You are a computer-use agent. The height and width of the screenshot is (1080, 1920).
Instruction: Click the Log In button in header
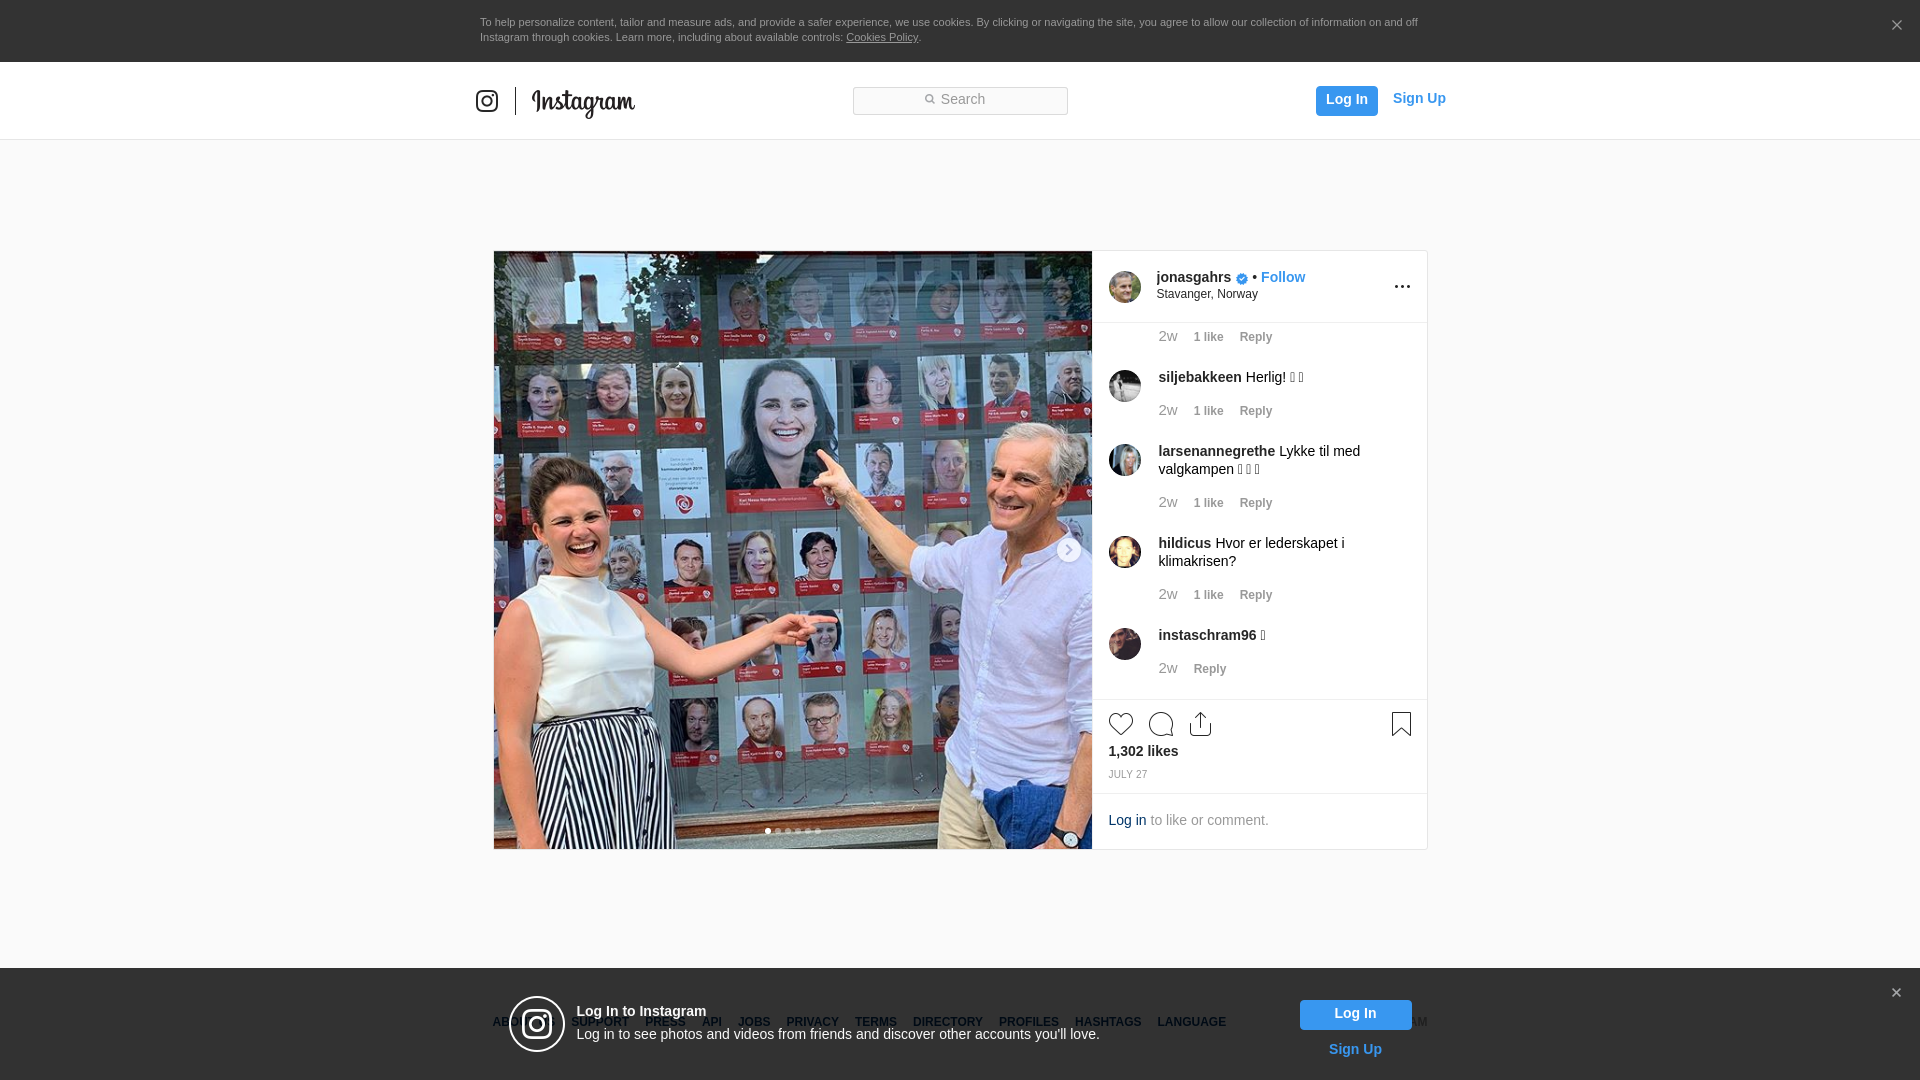tap(1346, 100)
